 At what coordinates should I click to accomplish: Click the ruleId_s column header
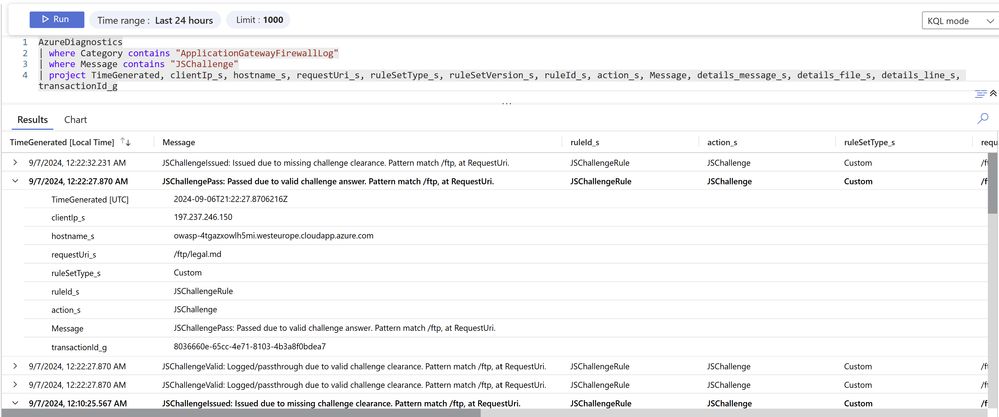(x=586, y=143)
